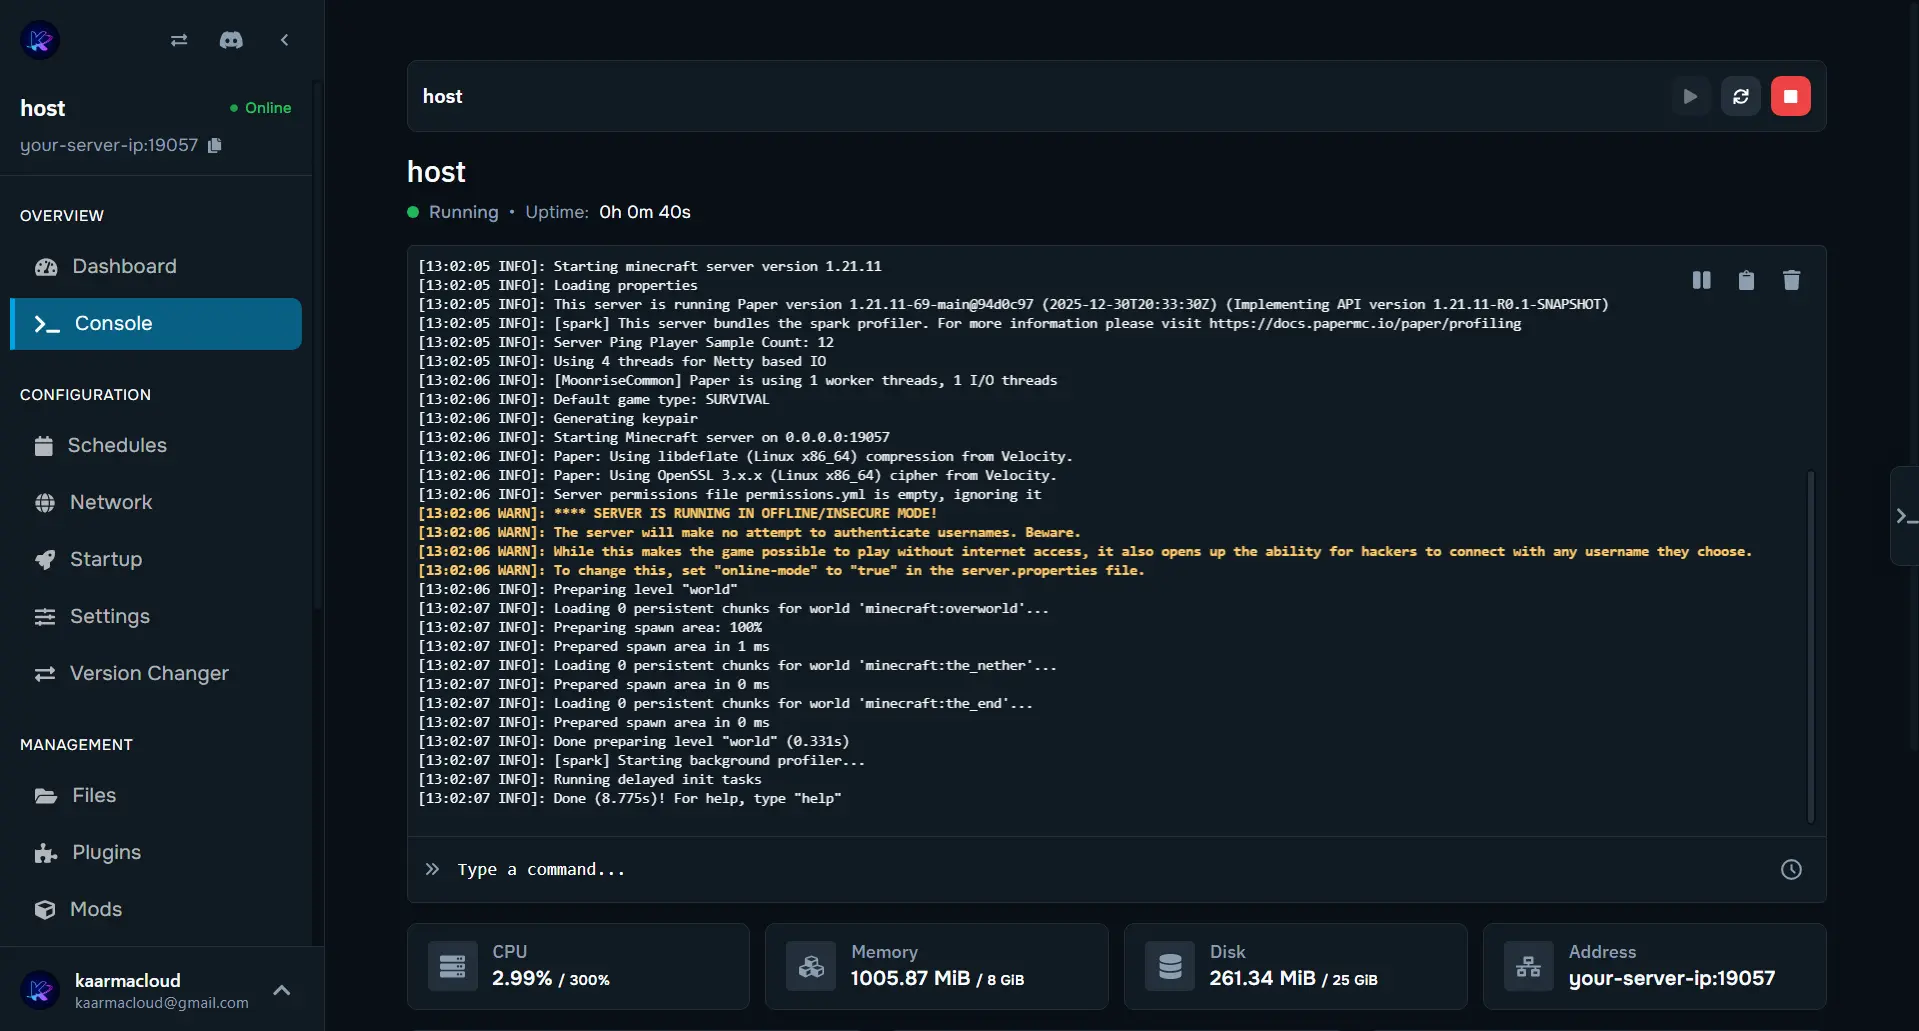Click the Plugins puzzle piece icon
The width and height of the screenshot is (1919, 1031).
tap(46, 853)
